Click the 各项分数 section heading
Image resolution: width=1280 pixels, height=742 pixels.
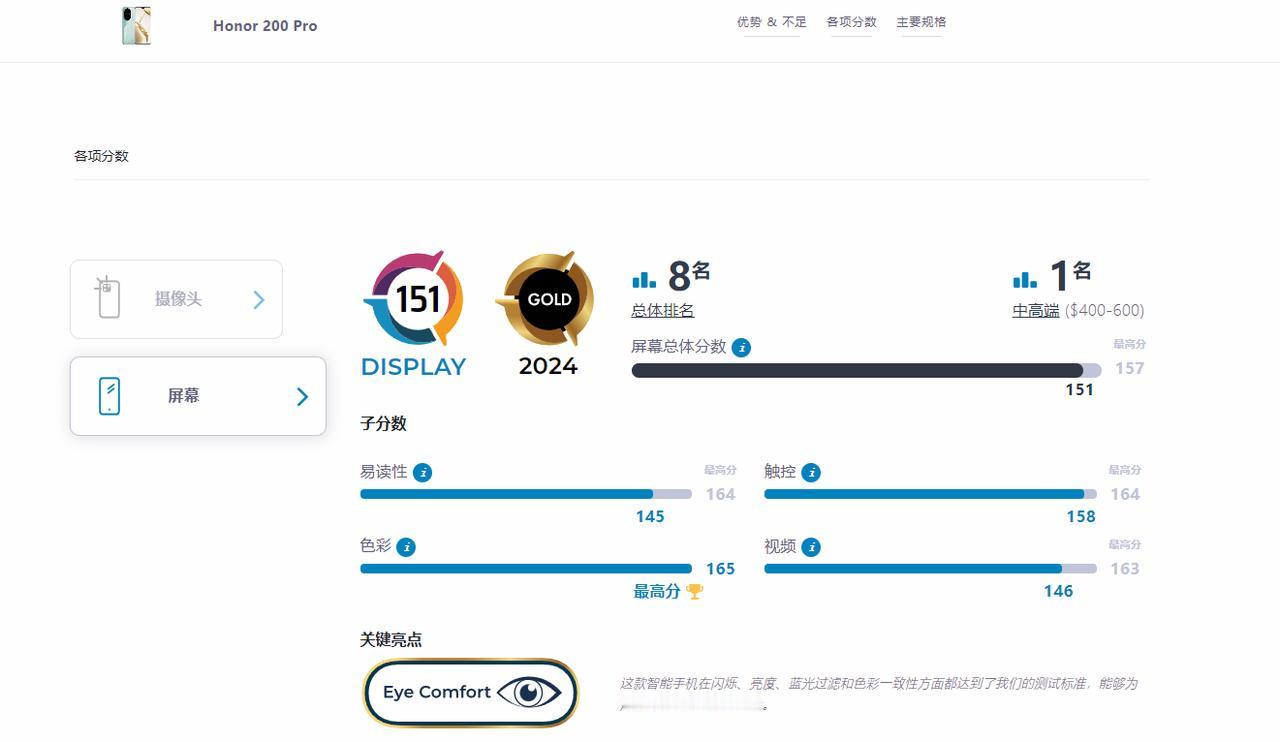tap(101, 156)
